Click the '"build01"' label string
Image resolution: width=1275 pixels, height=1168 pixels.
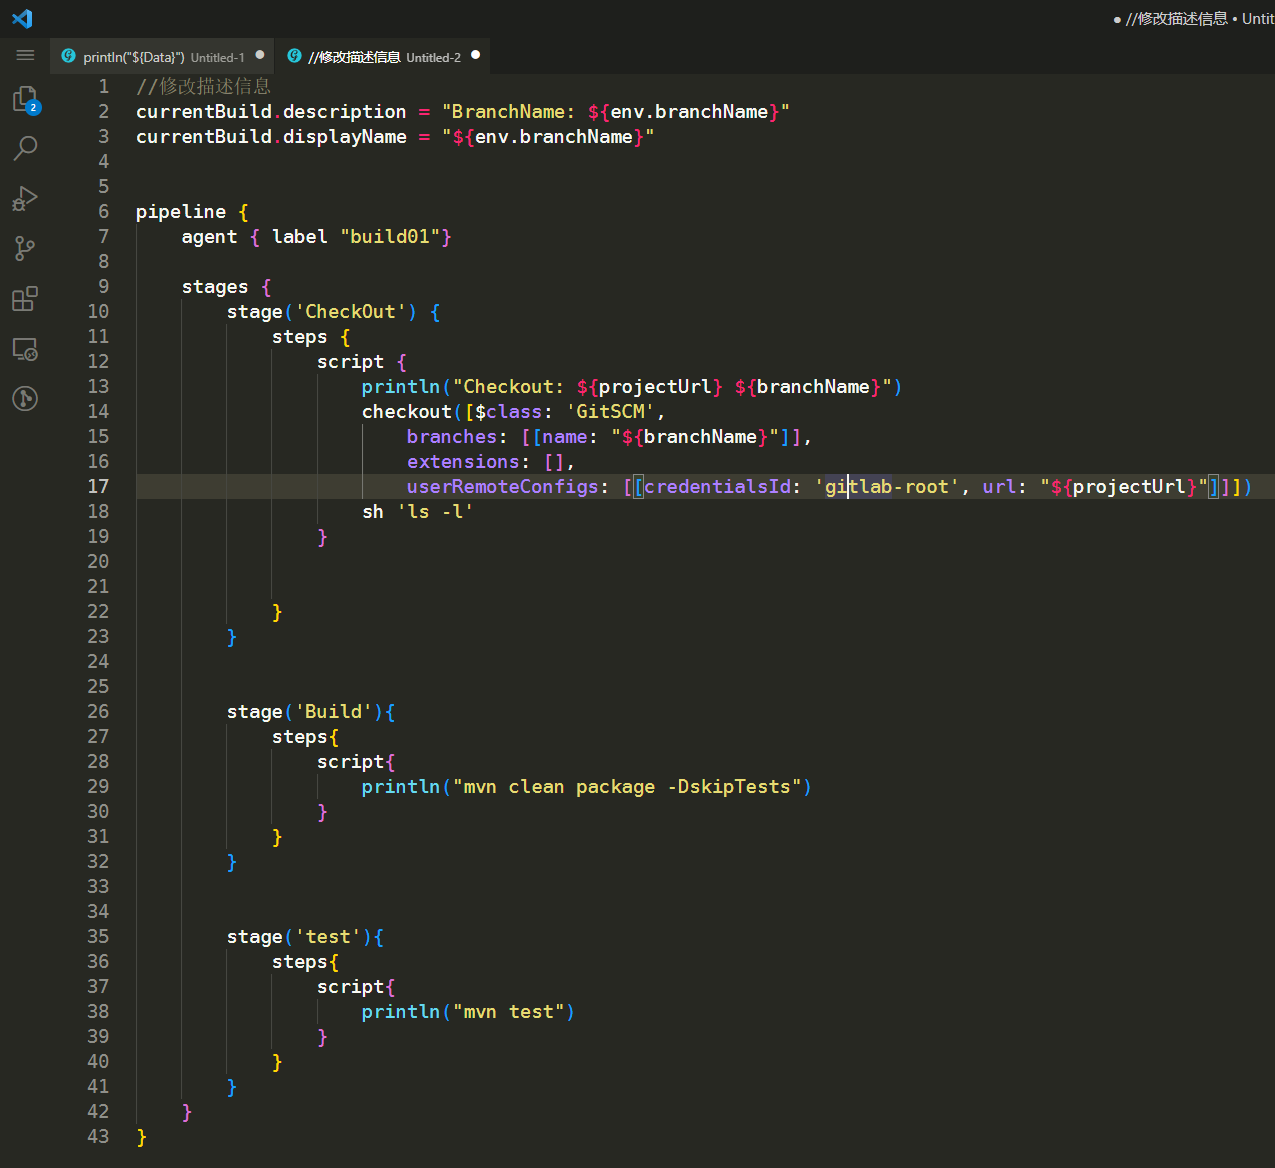(390, 237)
